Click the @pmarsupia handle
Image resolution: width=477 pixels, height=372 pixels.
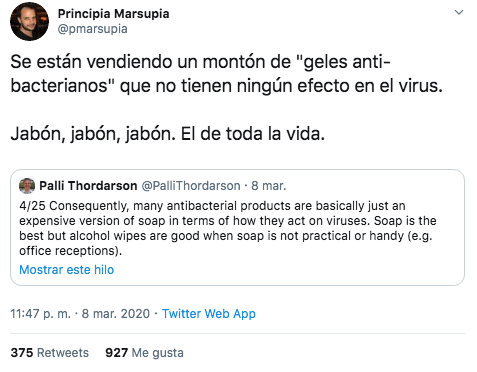92,29
